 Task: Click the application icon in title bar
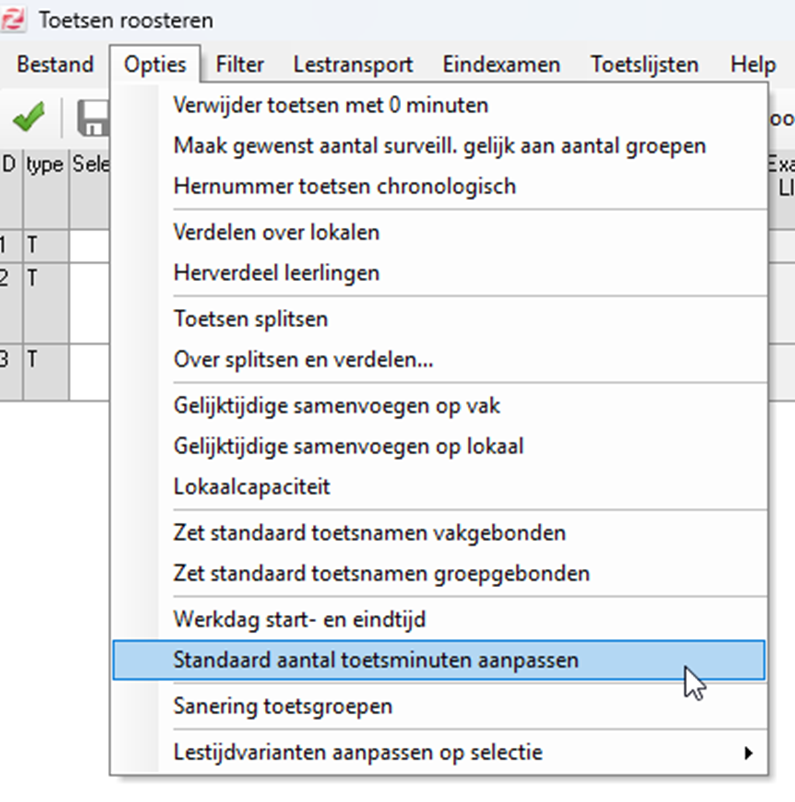15,20
